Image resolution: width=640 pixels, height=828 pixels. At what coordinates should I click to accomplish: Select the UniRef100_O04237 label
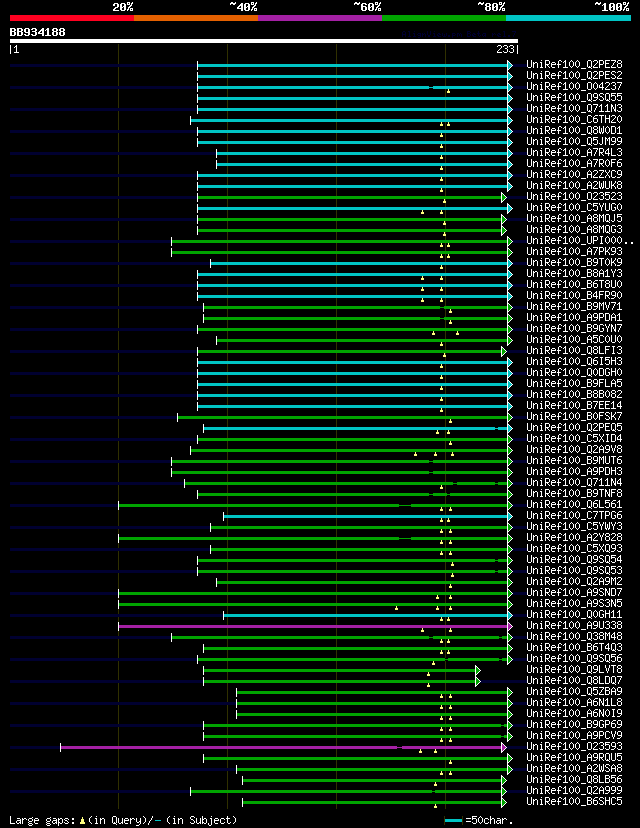(574, 87)
